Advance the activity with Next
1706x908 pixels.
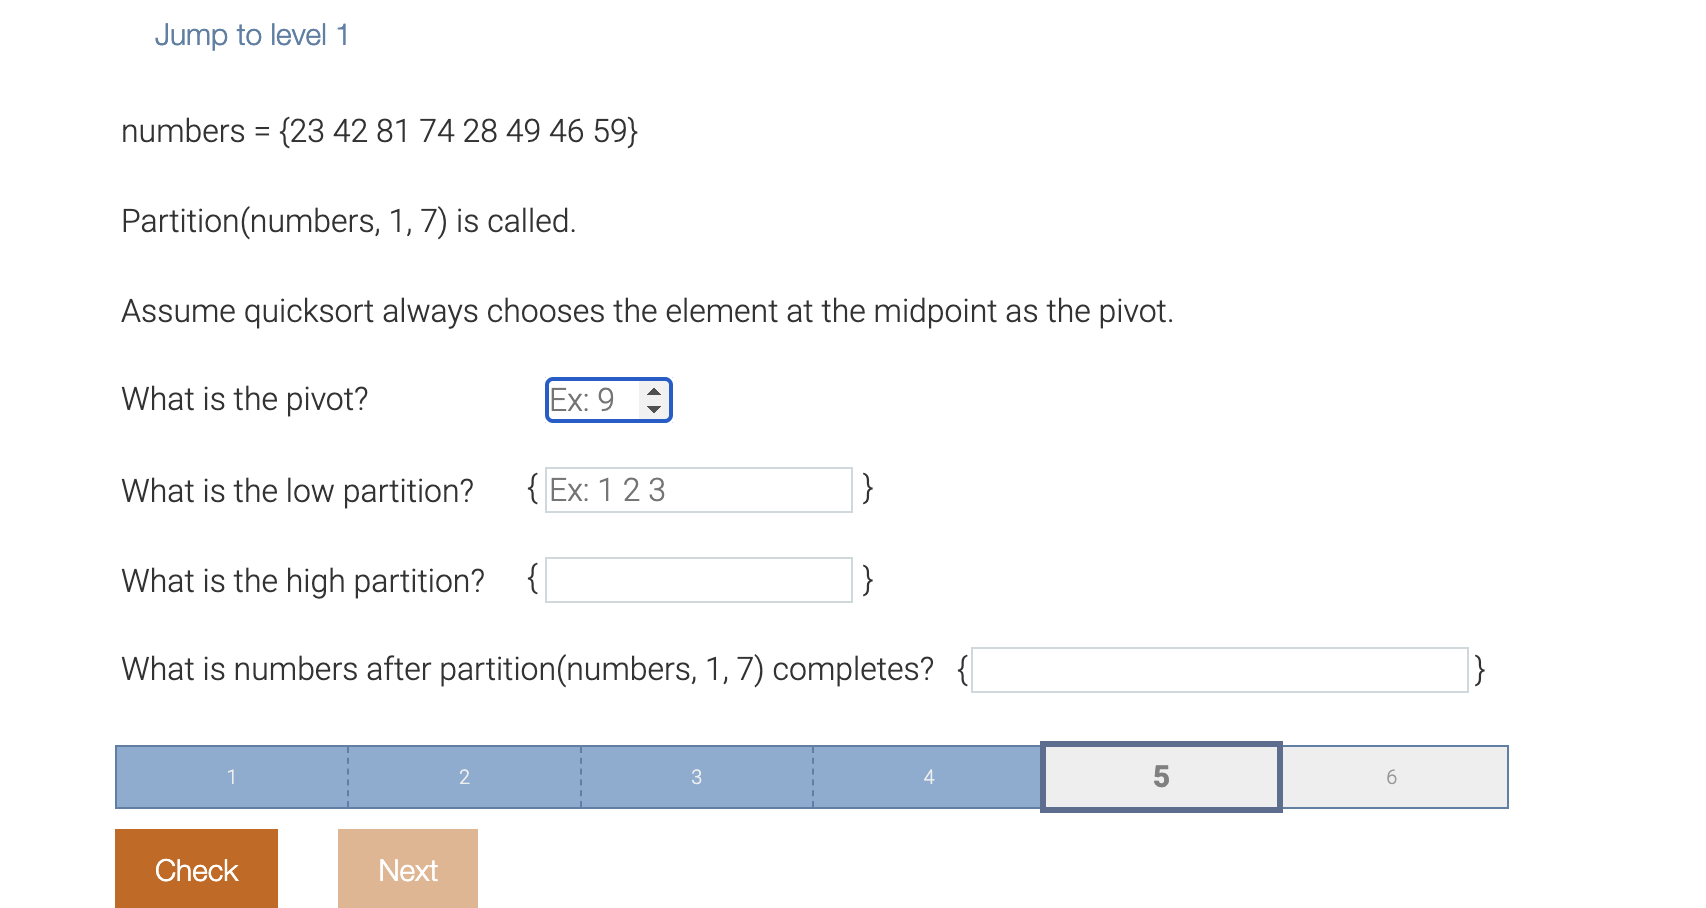[x=407, y=868]
